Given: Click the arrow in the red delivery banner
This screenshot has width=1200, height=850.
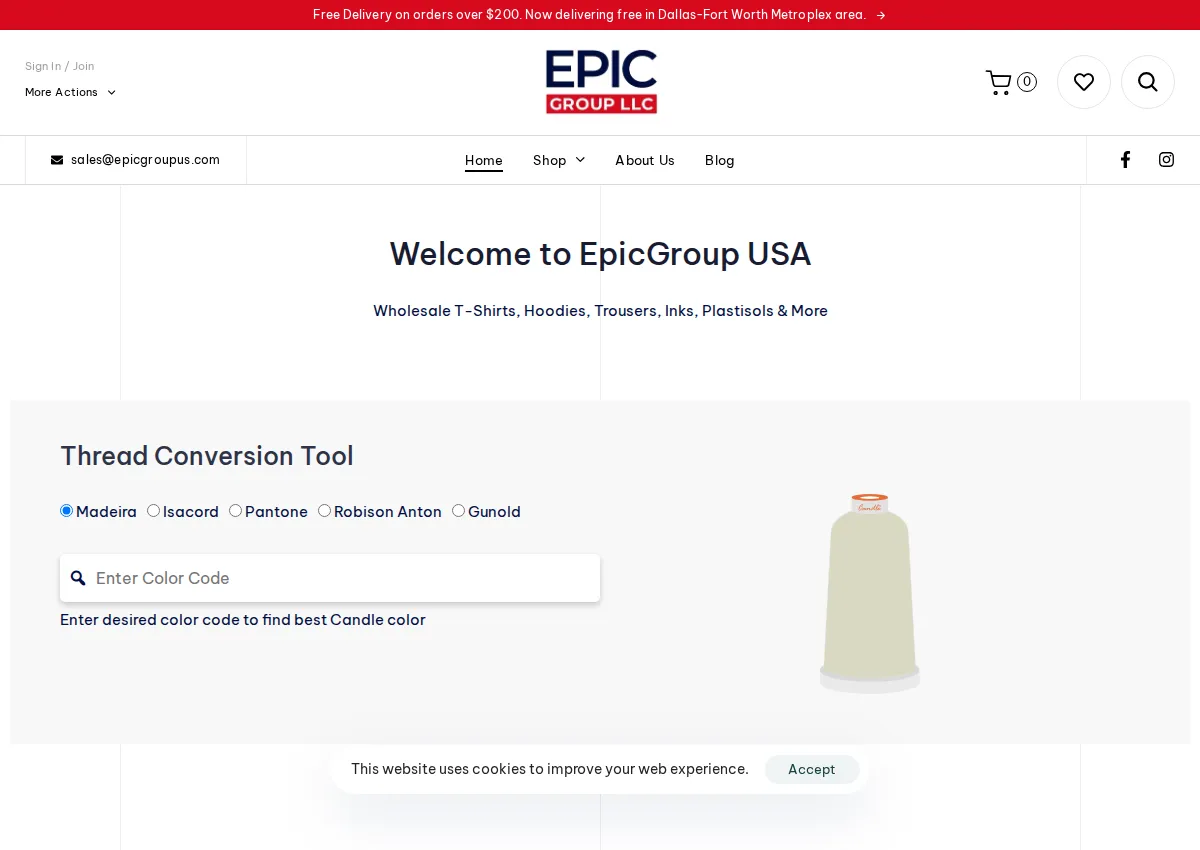Looking at the screenshot, I should coord(881,15).
